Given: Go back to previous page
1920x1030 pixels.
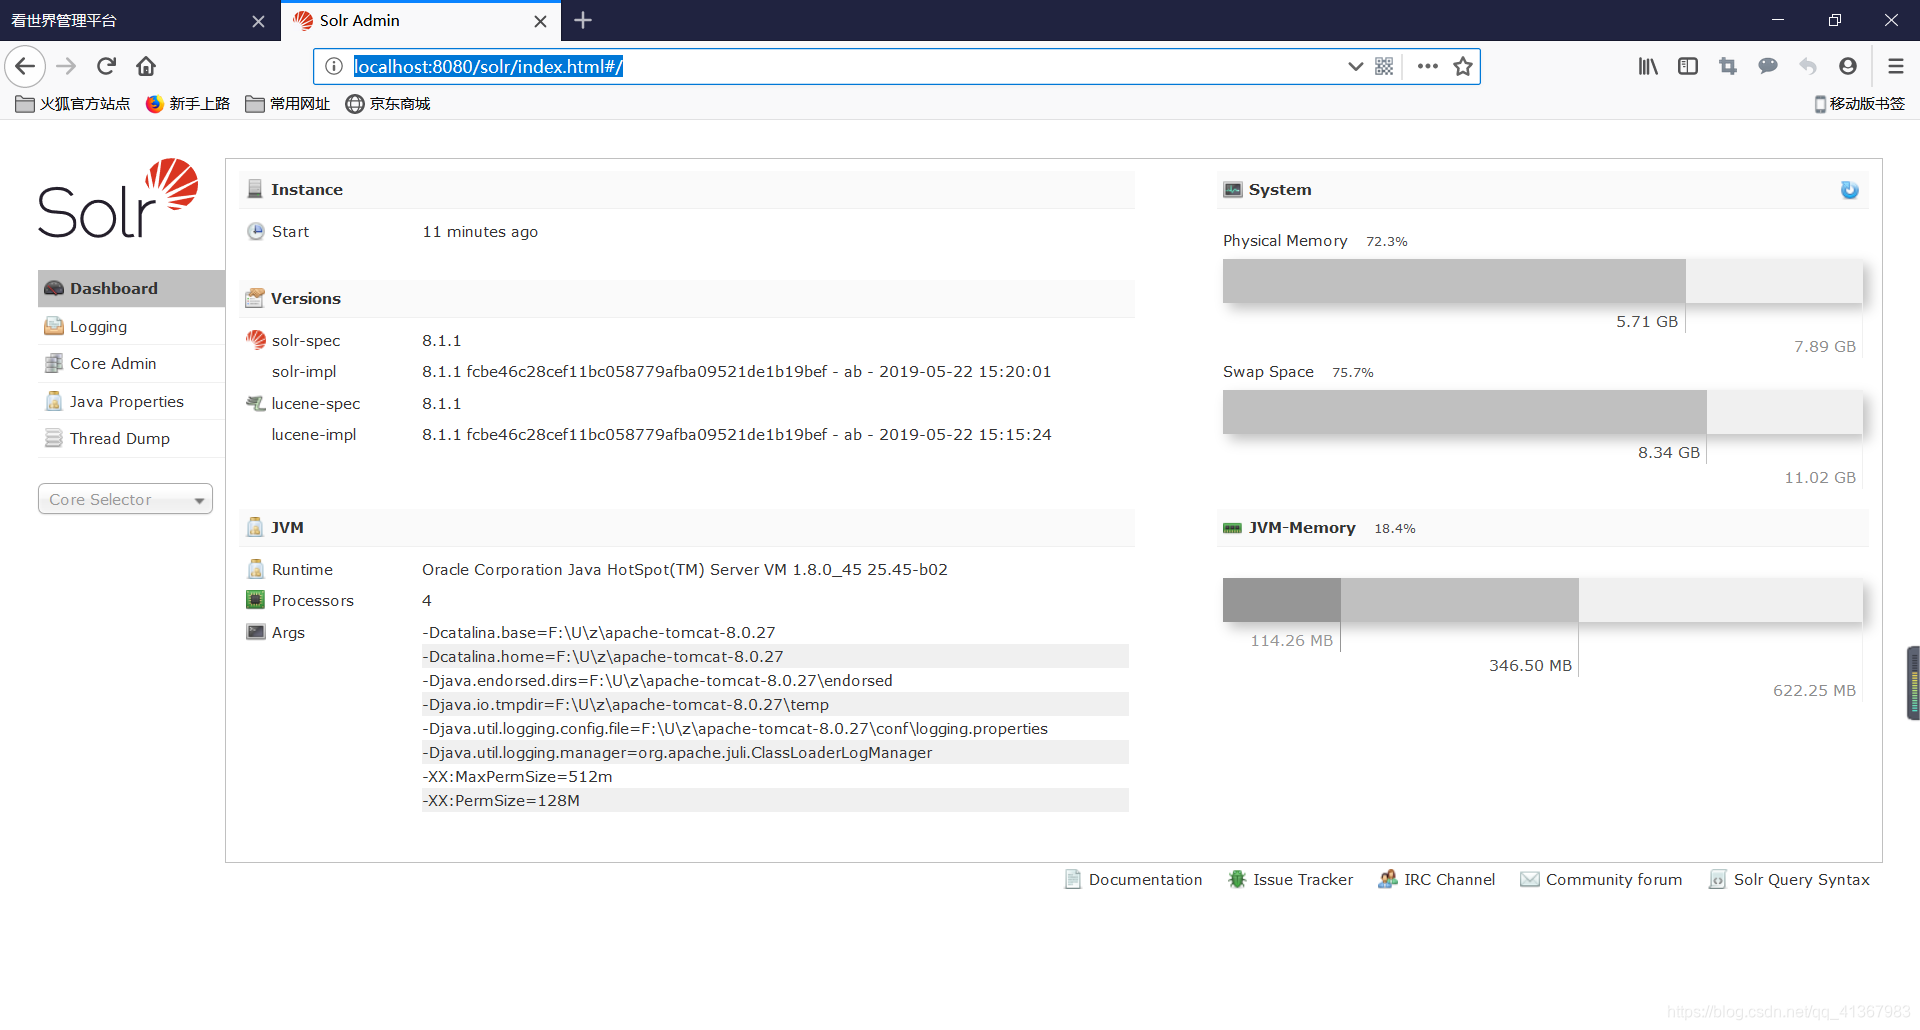Looking at the screenshot, I should 25,66.
